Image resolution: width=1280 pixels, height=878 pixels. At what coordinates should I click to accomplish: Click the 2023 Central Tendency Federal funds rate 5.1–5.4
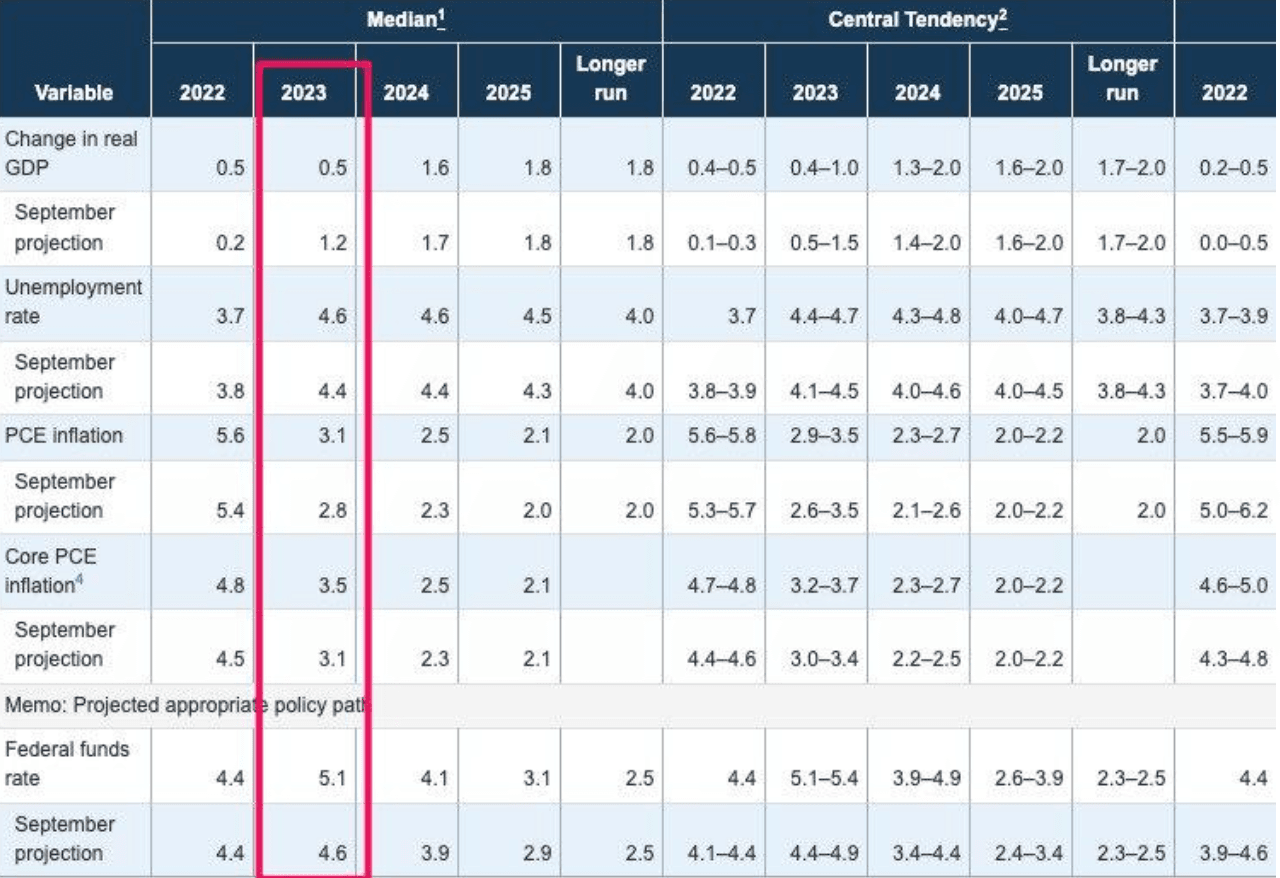click(x=823, y=778)
